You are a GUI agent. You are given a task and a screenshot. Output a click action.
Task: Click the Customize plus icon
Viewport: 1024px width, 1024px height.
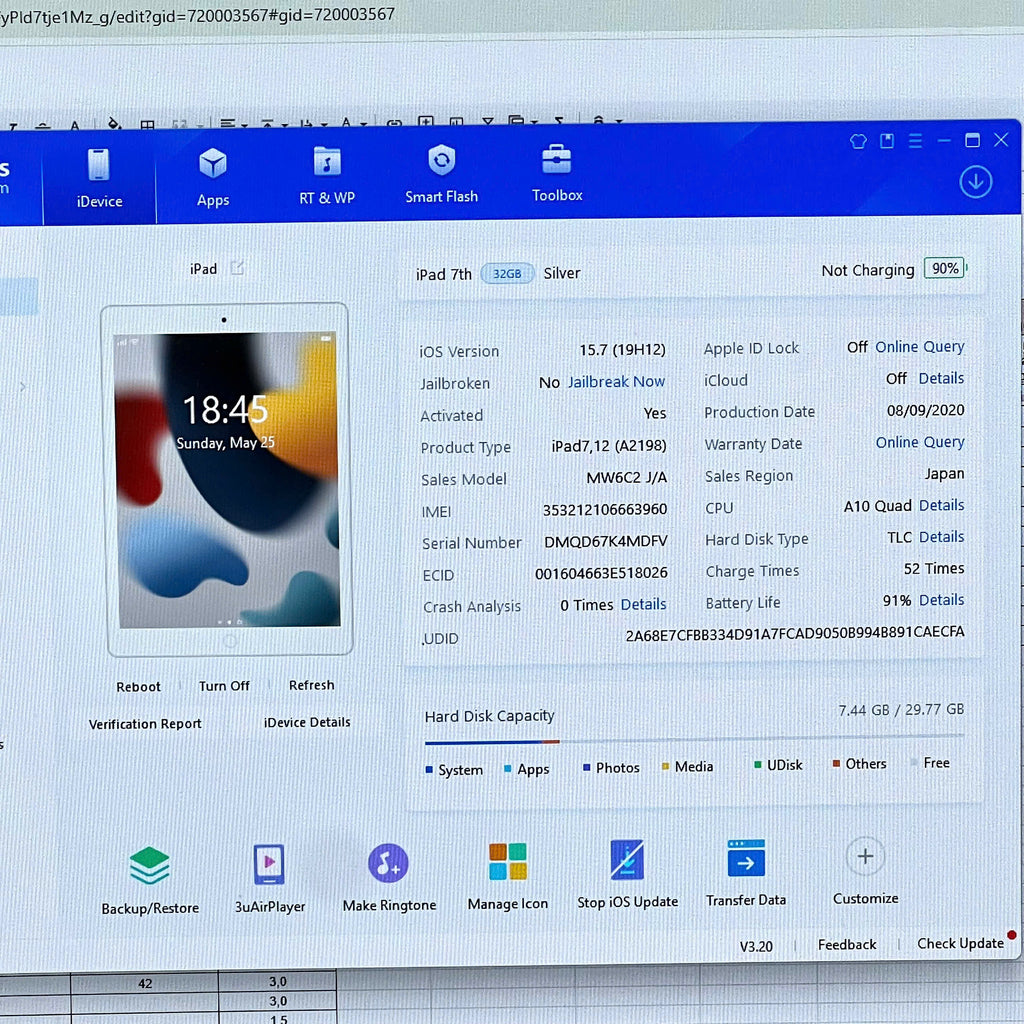(x=865, y=856)
